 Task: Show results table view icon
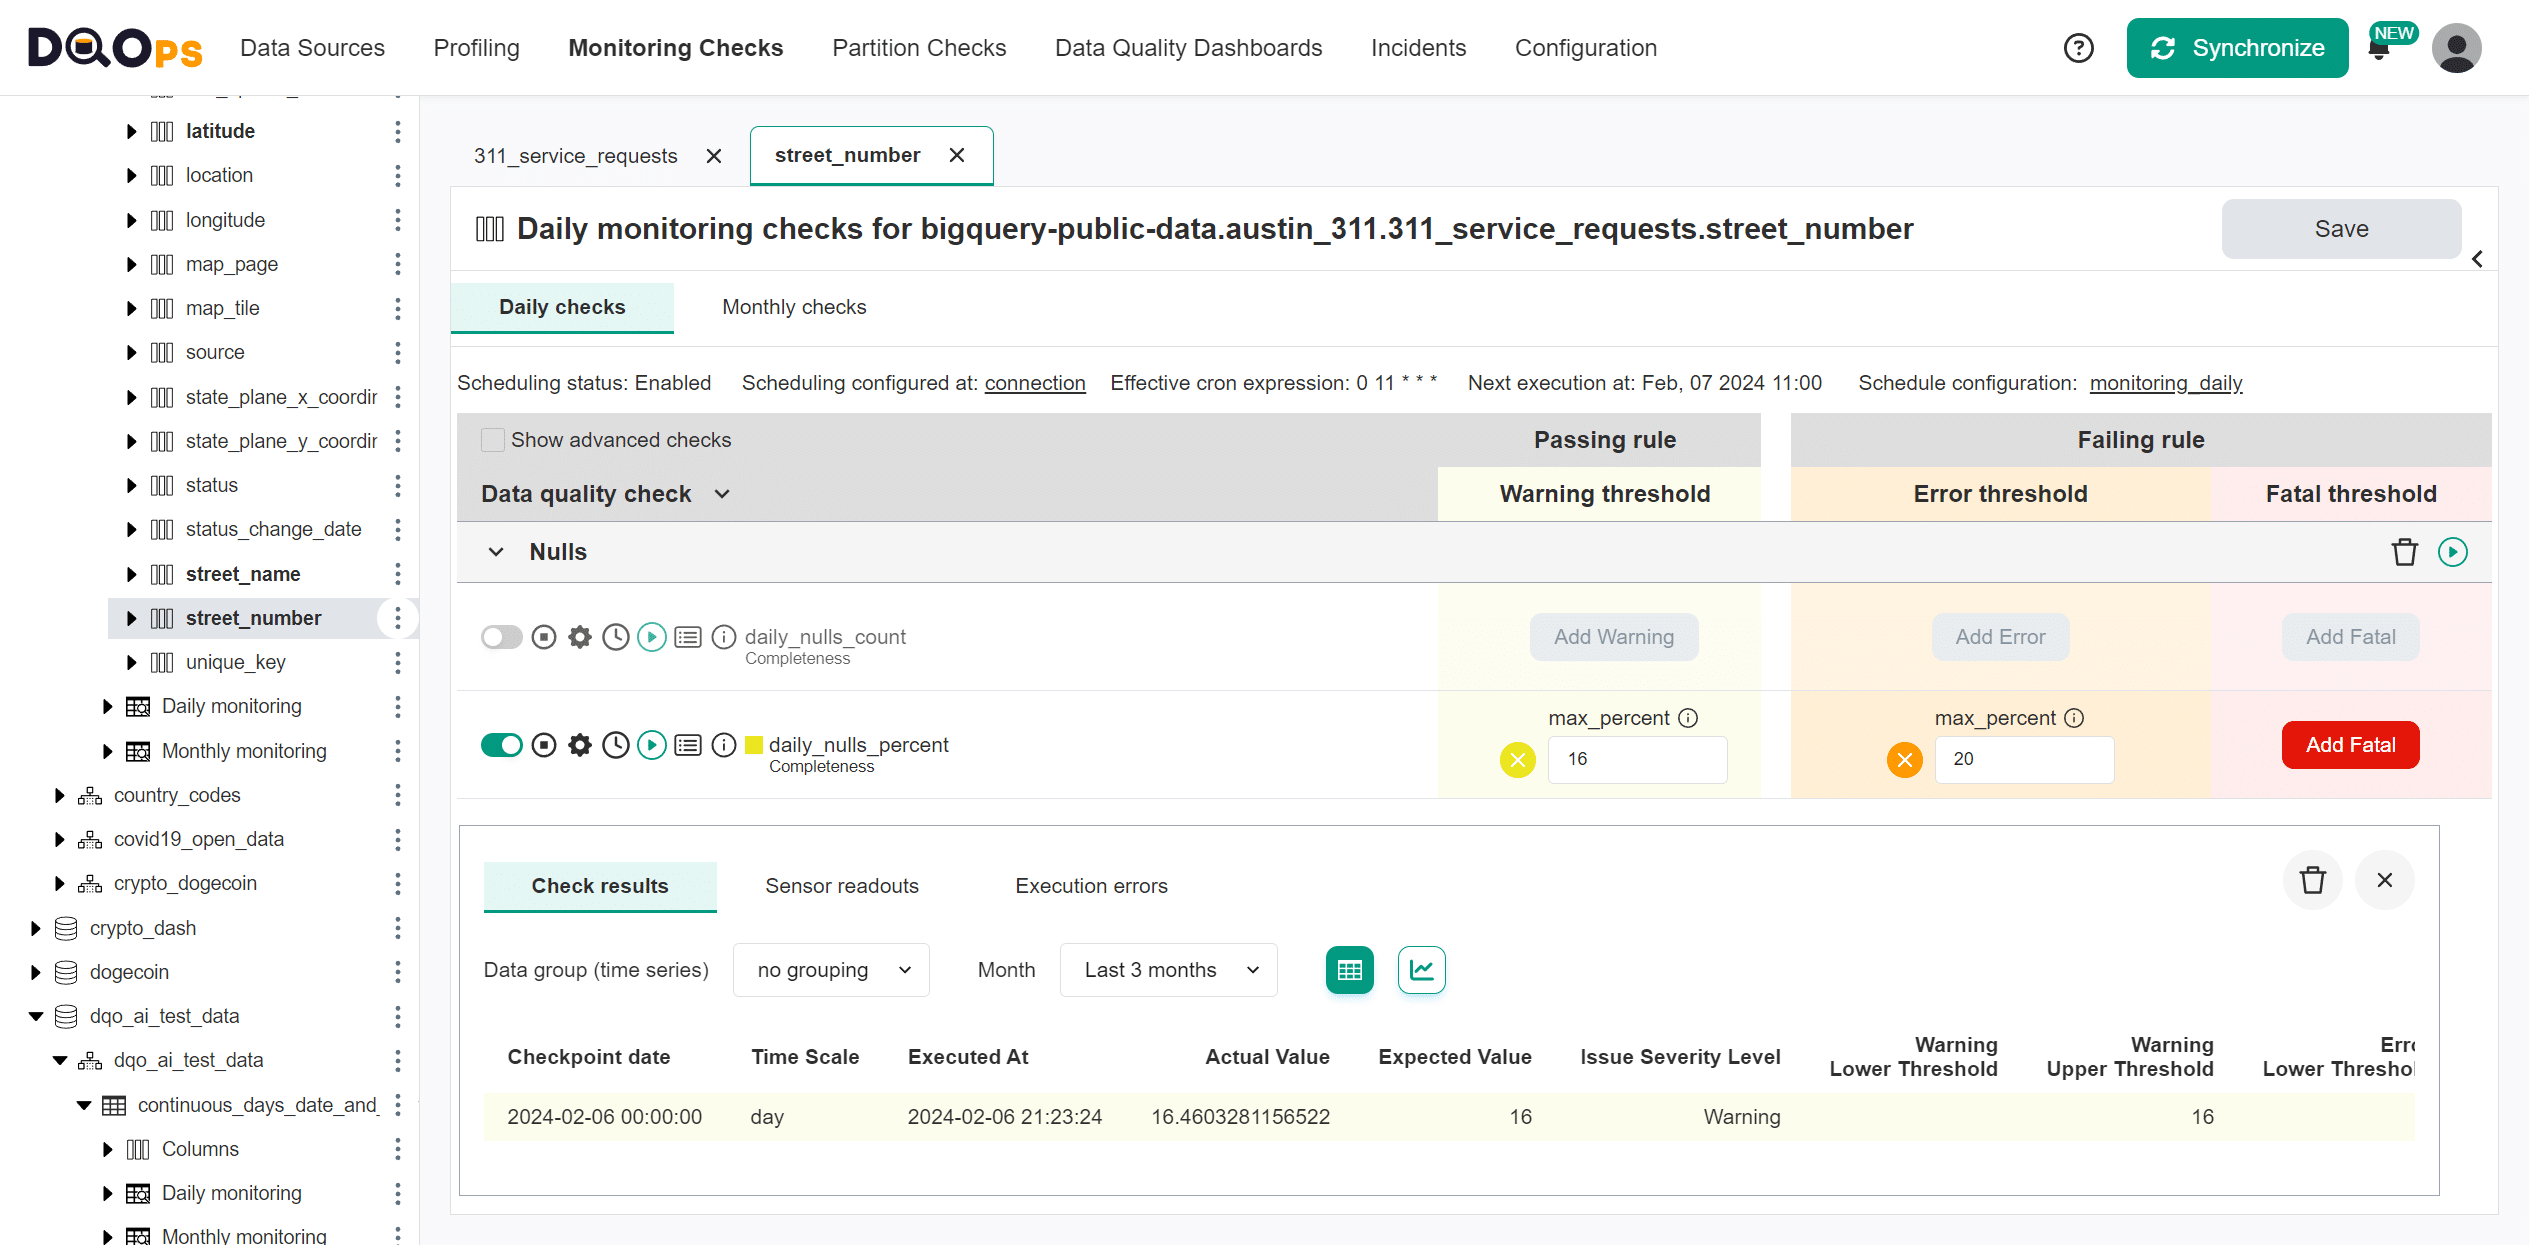[1349, 970]
